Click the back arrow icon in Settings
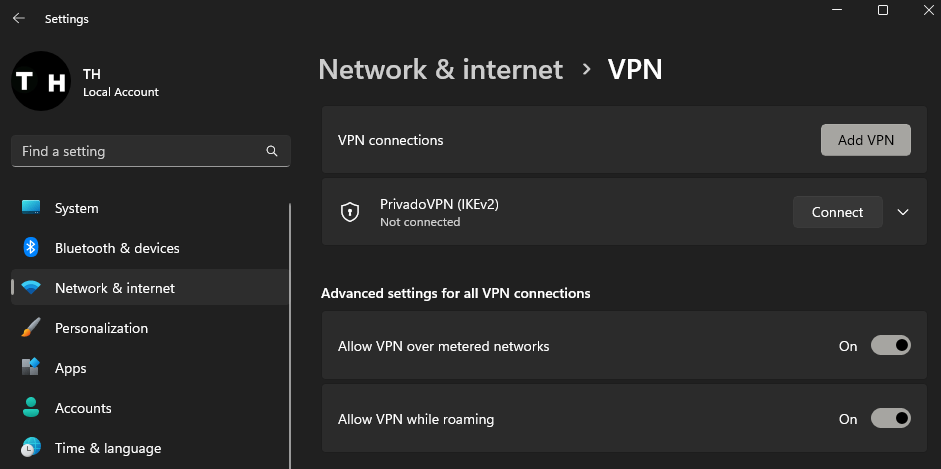 (x=19, y=19)
